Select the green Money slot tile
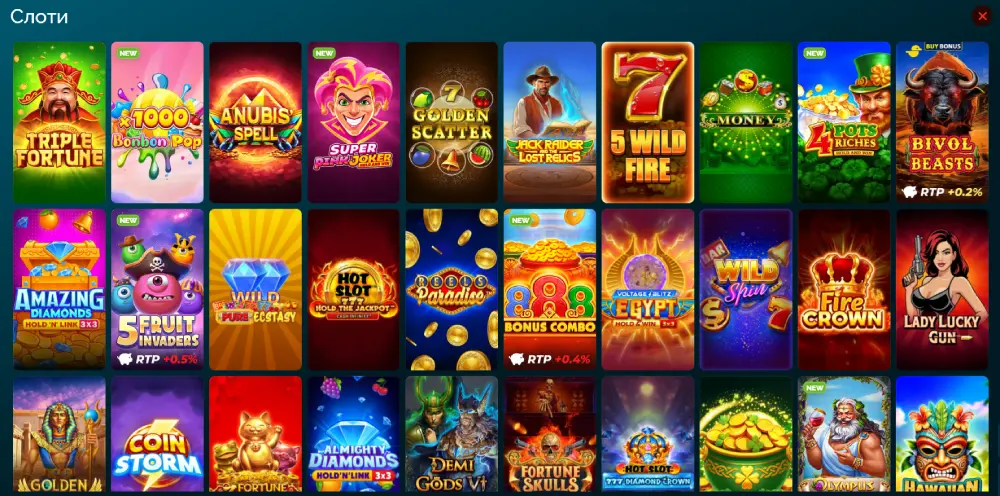This screenshot has width=1000, height=496. (746, 122)
